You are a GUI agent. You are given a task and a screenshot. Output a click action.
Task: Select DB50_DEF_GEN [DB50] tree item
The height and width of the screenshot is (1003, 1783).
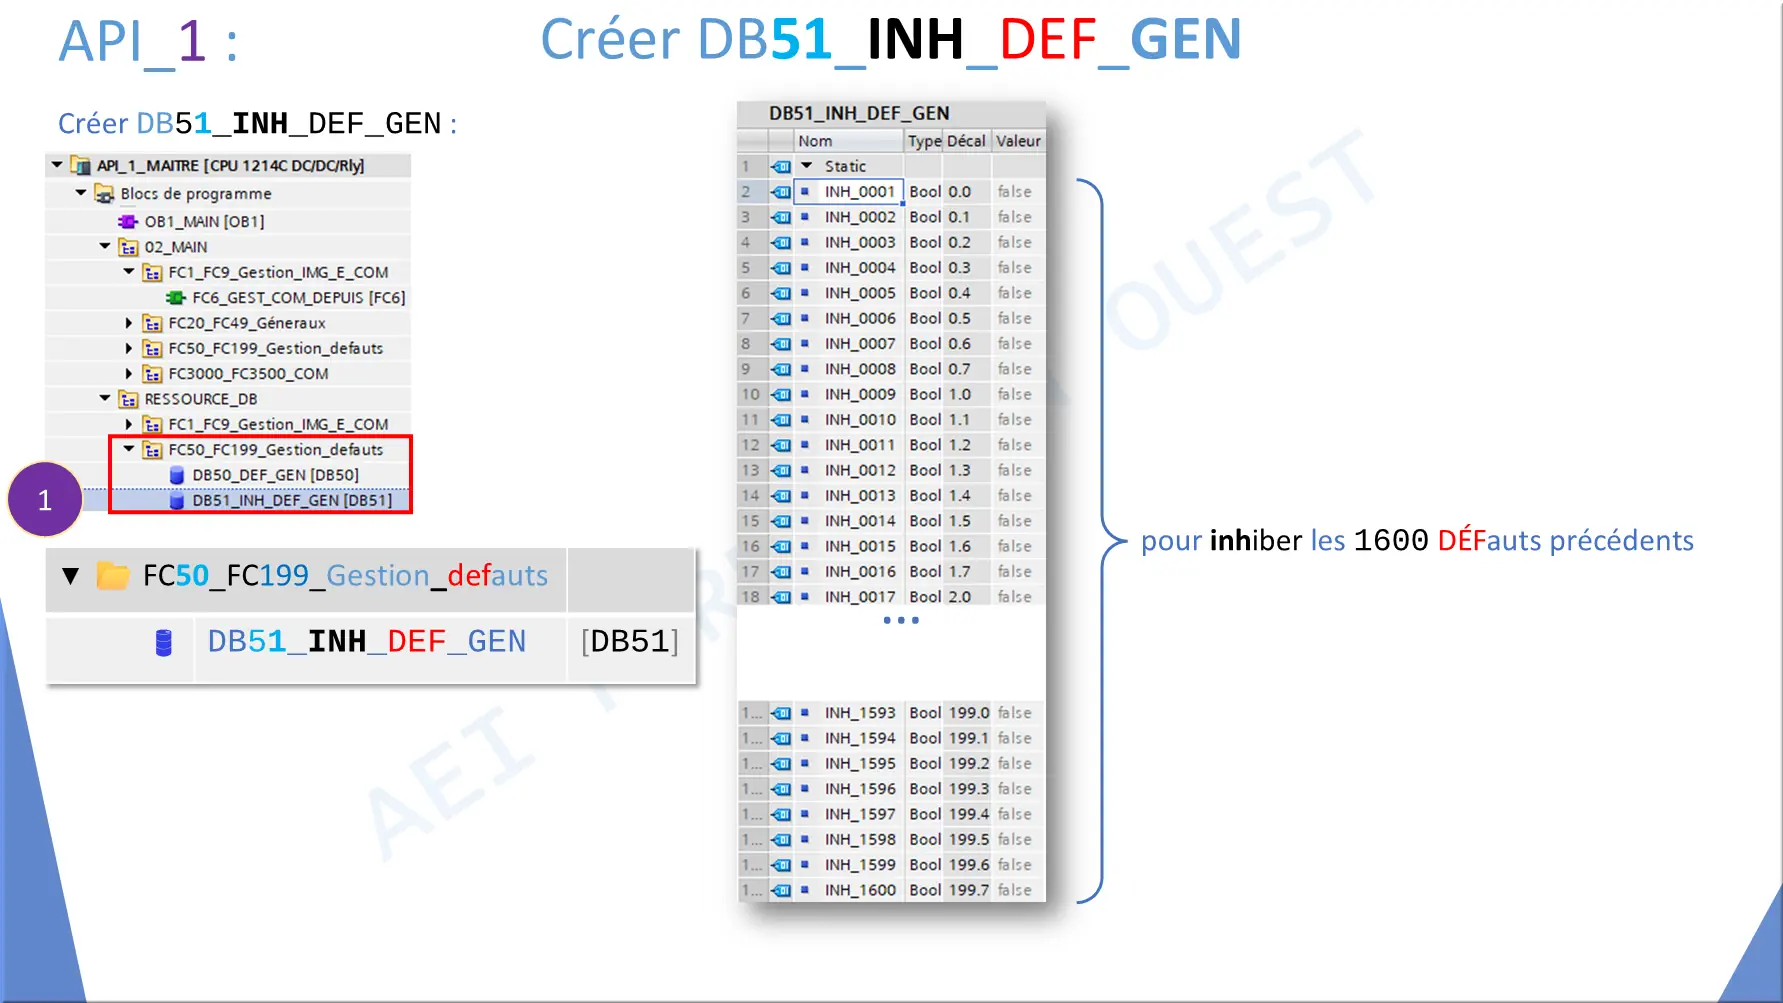coord(275,475)
